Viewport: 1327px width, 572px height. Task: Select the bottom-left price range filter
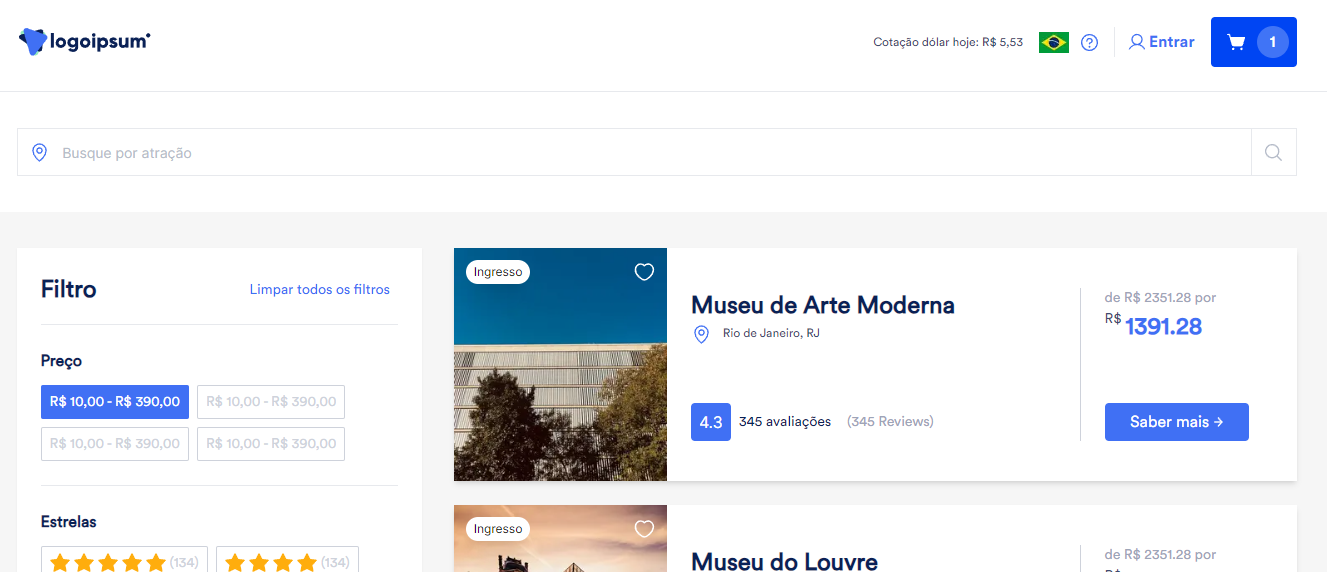pos(115,444)
